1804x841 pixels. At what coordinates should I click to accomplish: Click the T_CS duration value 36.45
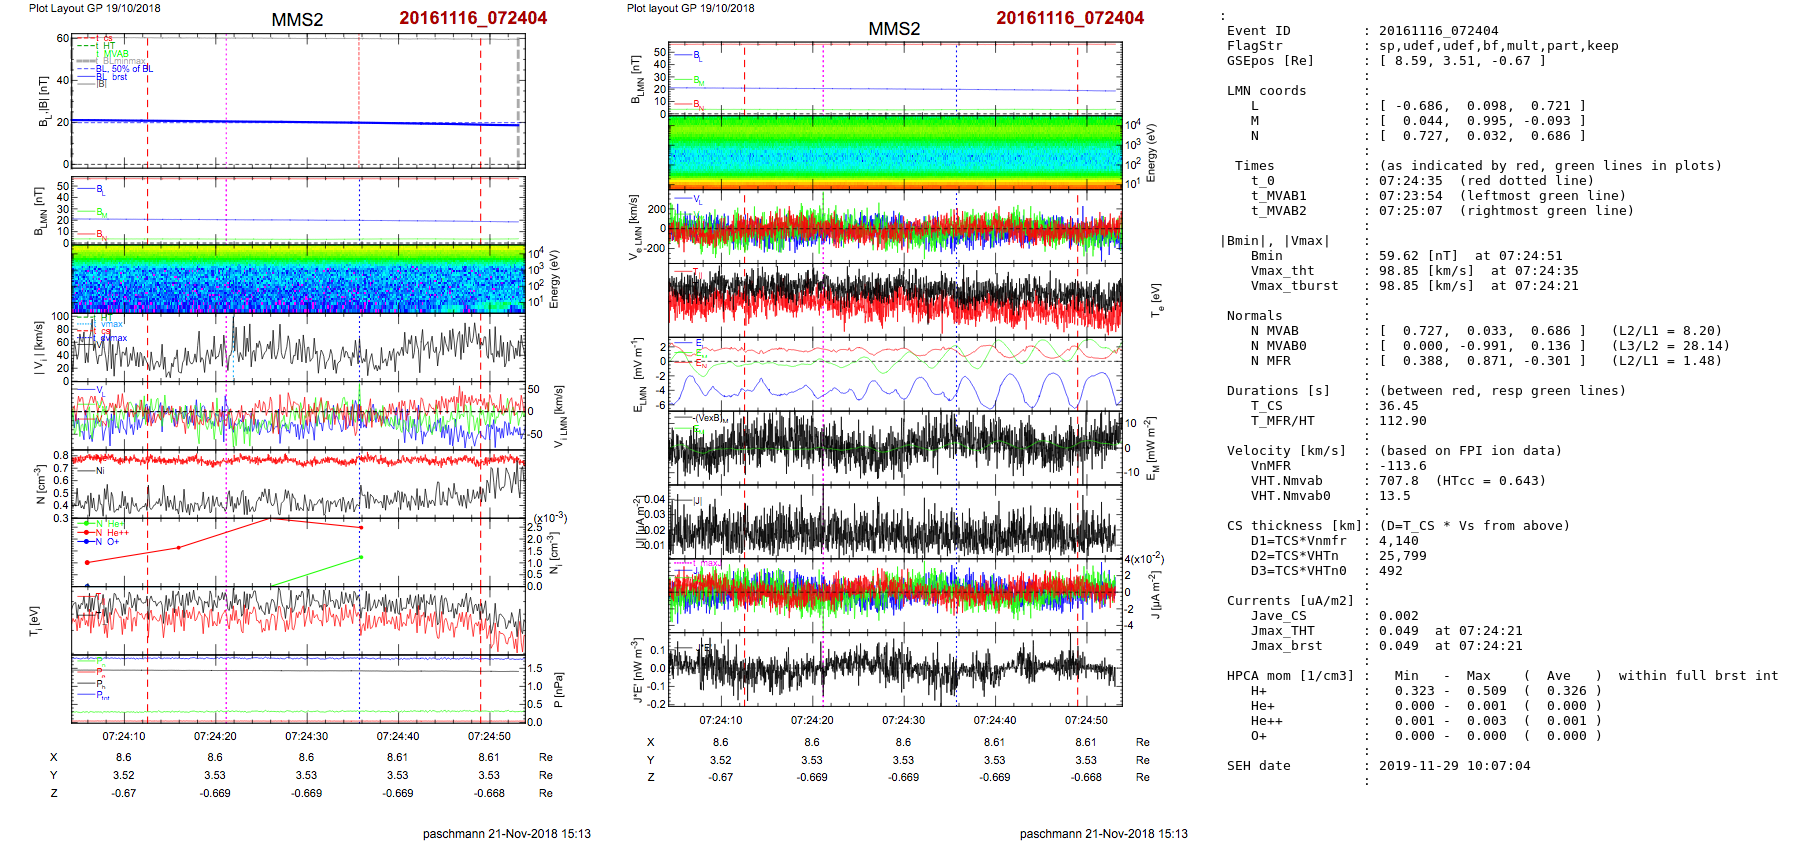coord(1398,406)
